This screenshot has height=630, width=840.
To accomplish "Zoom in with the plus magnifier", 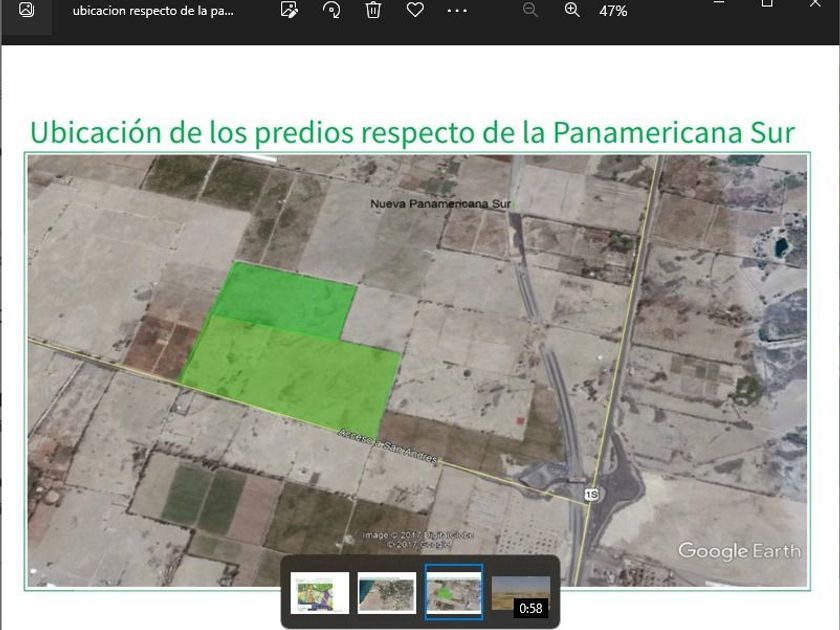I will 572,11.
